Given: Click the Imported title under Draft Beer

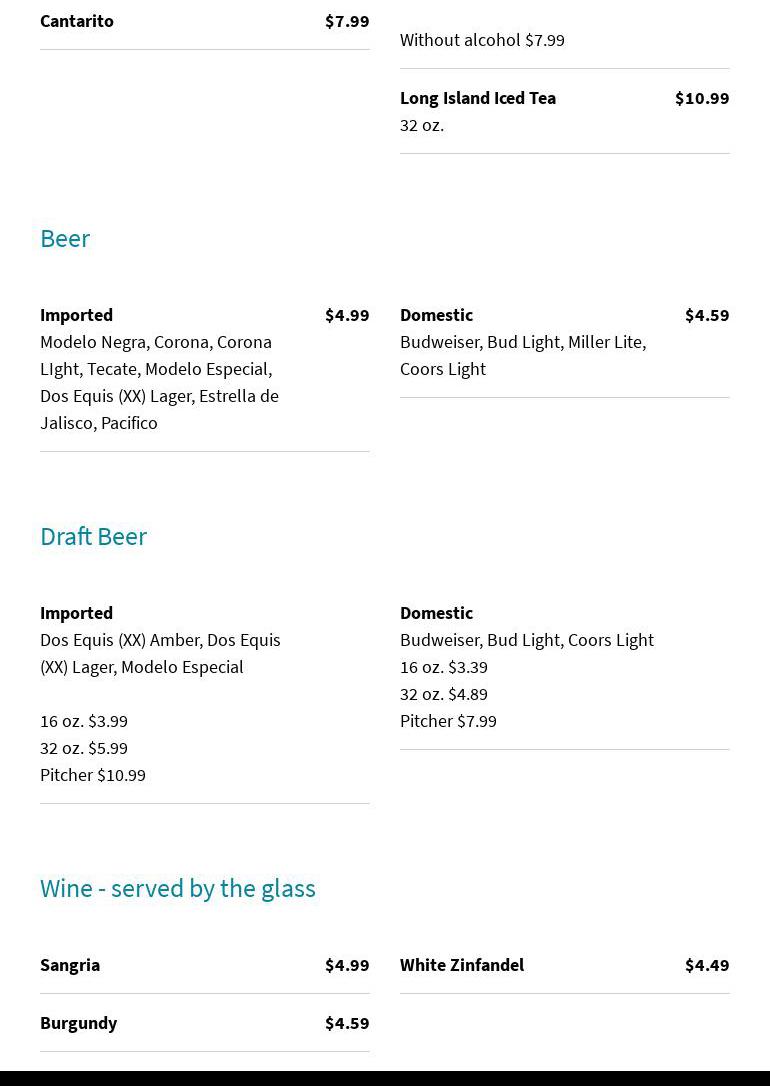Looking at the screenshot, I should [76, 613].
